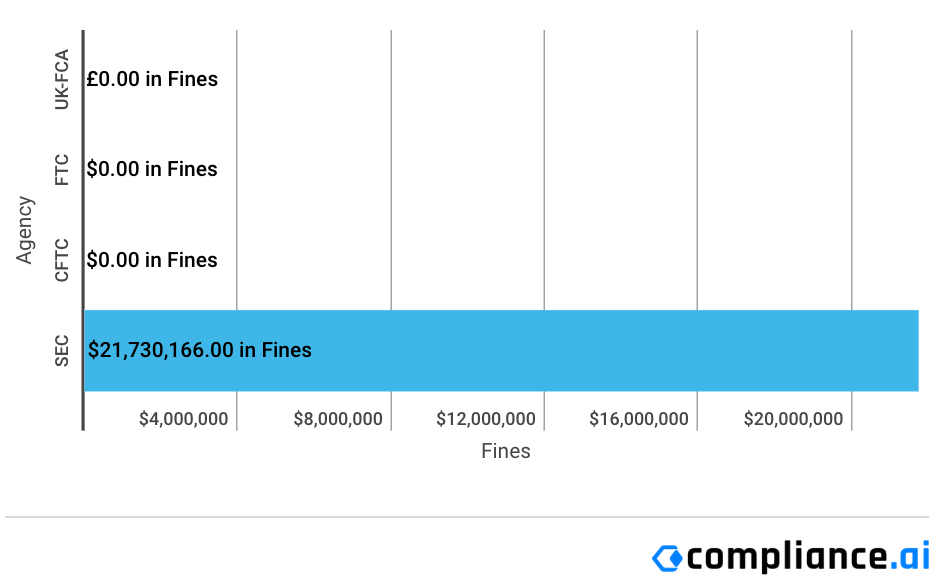Click the SEC agency axis label
Screen dimensions: 942x578
(x=62, y=351)
